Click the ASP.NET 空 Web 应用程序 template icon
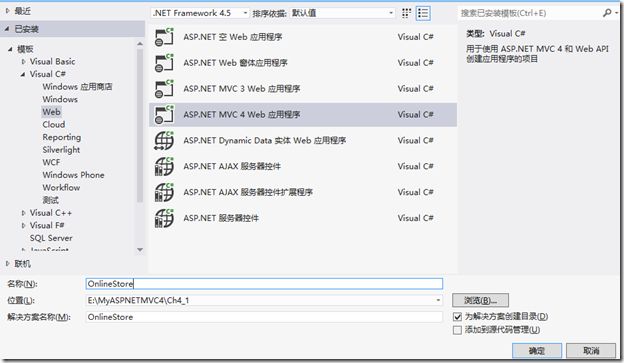 164,37
